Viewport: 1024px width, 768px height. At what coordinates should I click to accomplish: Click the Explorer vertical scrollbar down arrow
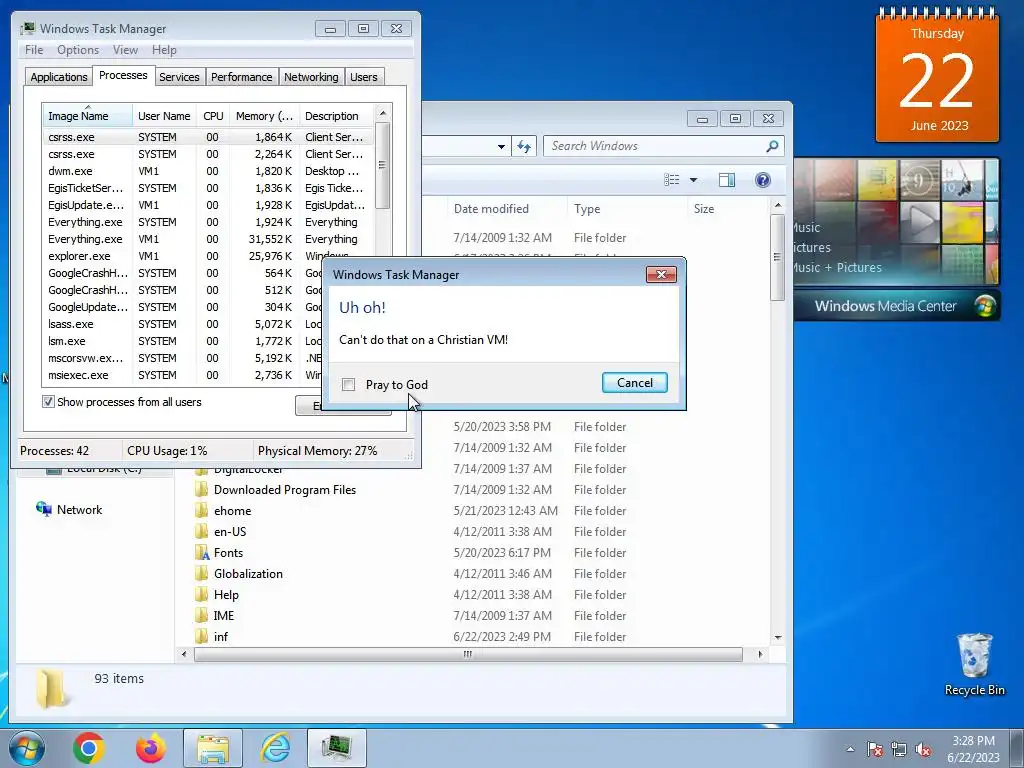click(777, 637)
